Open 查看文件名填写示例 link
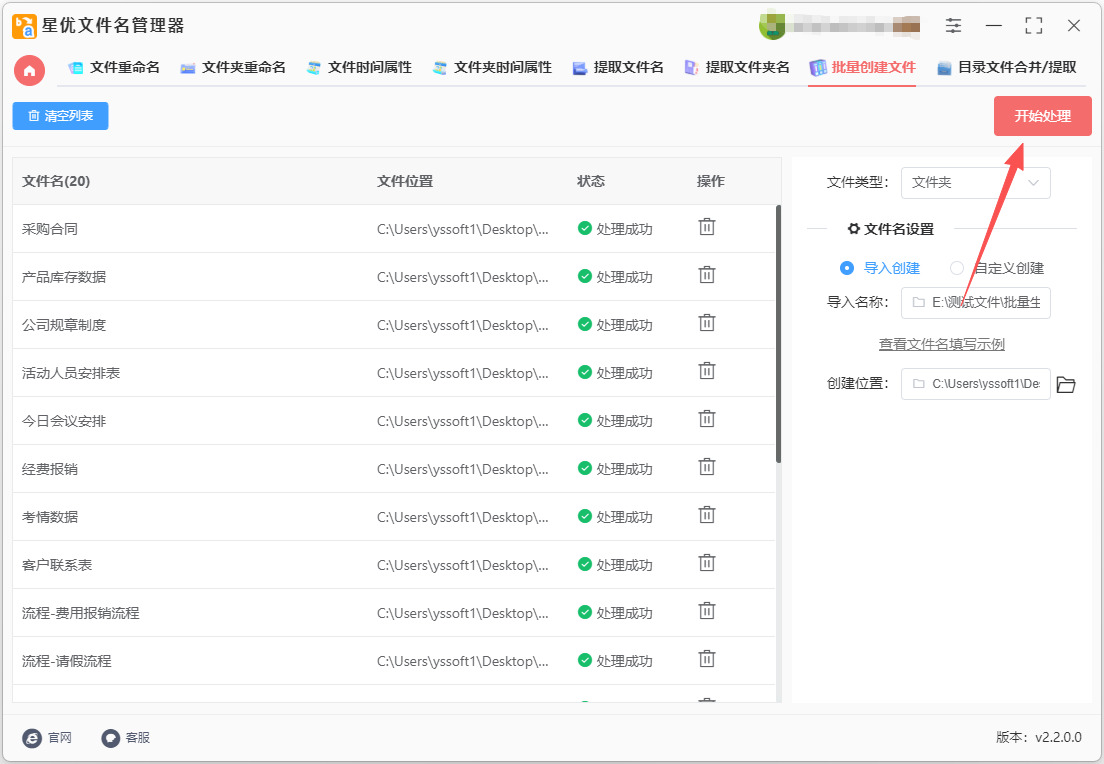 click(x=941, y=344)
